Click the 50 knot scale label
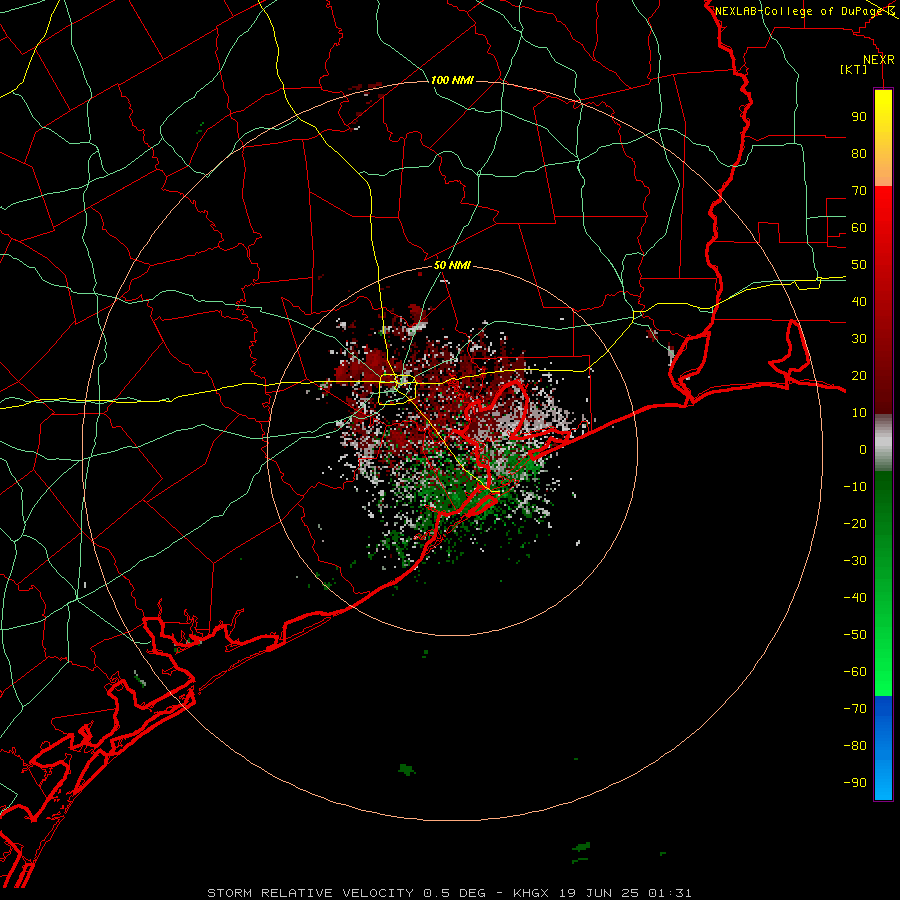This screenshot has width=900, height=900. pos(859,265)
